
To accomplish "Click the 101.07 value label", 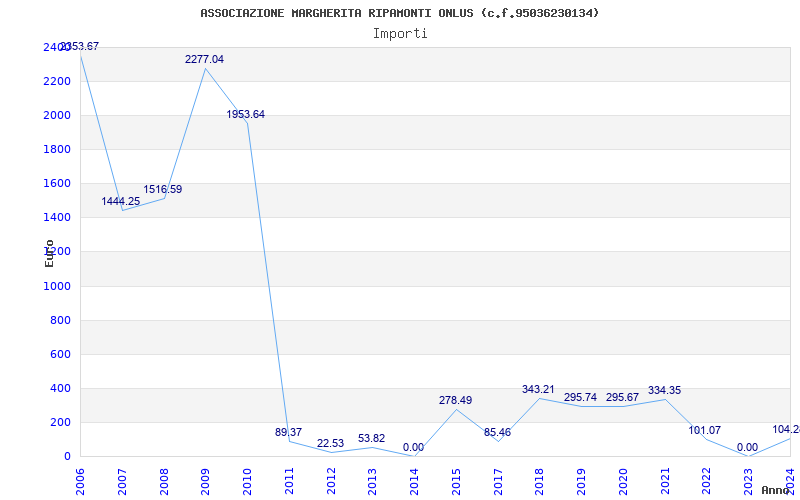I will click(705, 430).
